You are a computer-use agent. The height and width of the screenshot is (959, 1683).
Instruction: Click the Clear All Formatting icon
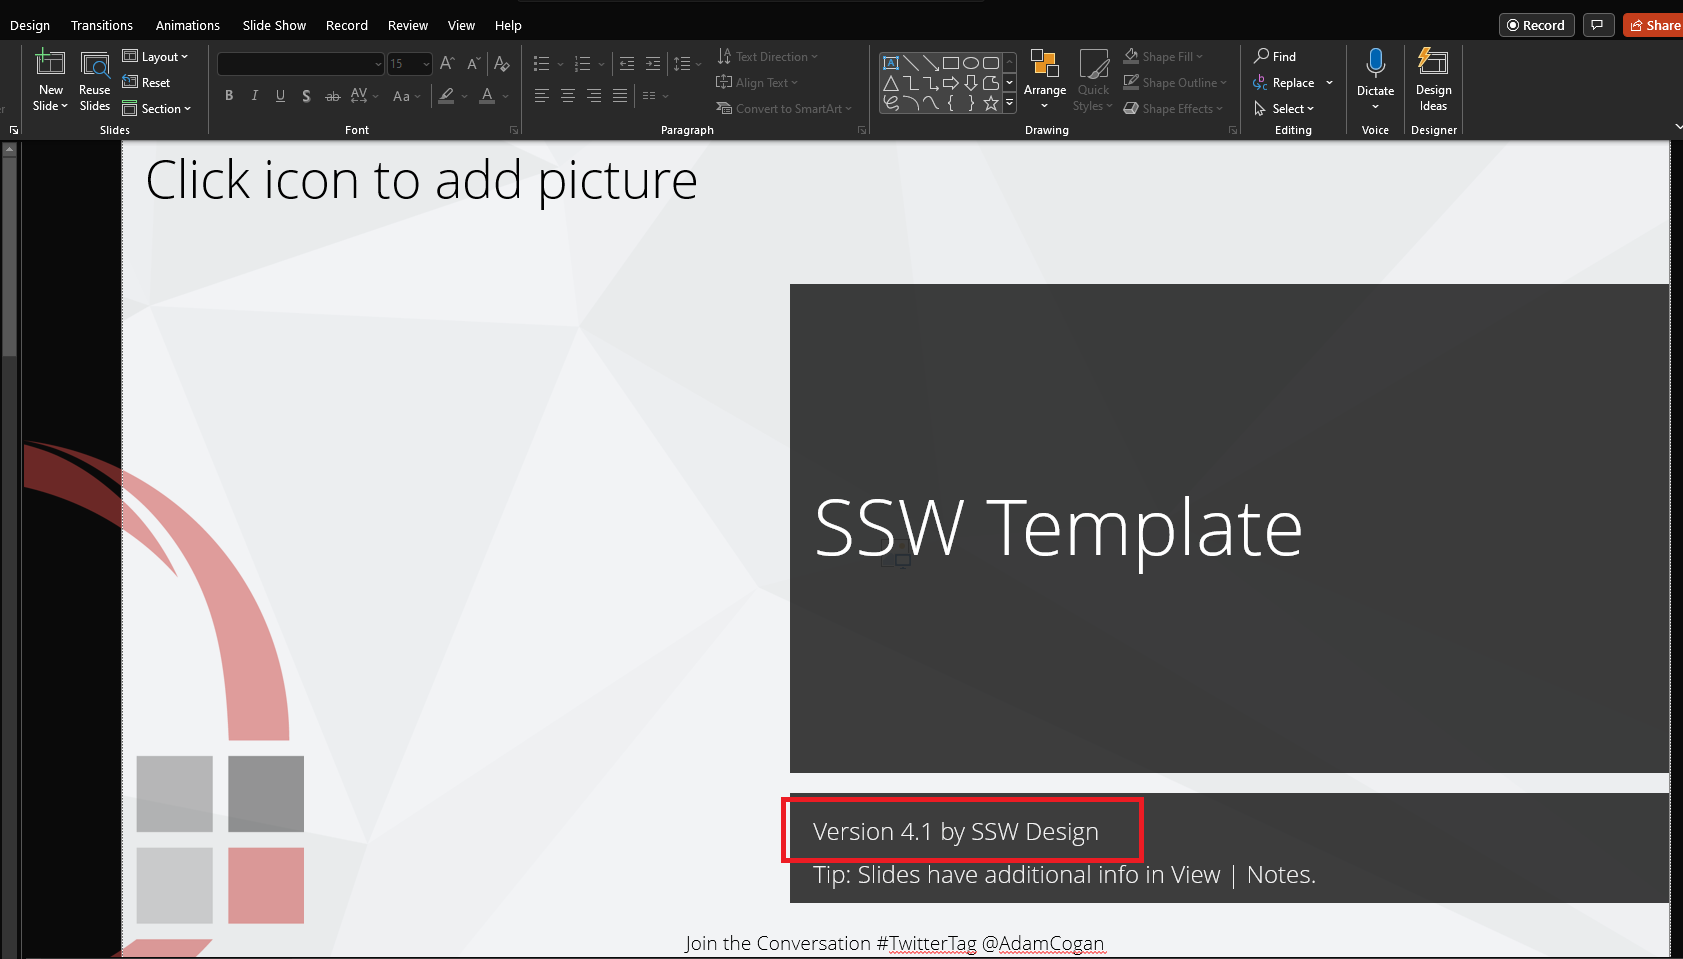coord(502,64)
